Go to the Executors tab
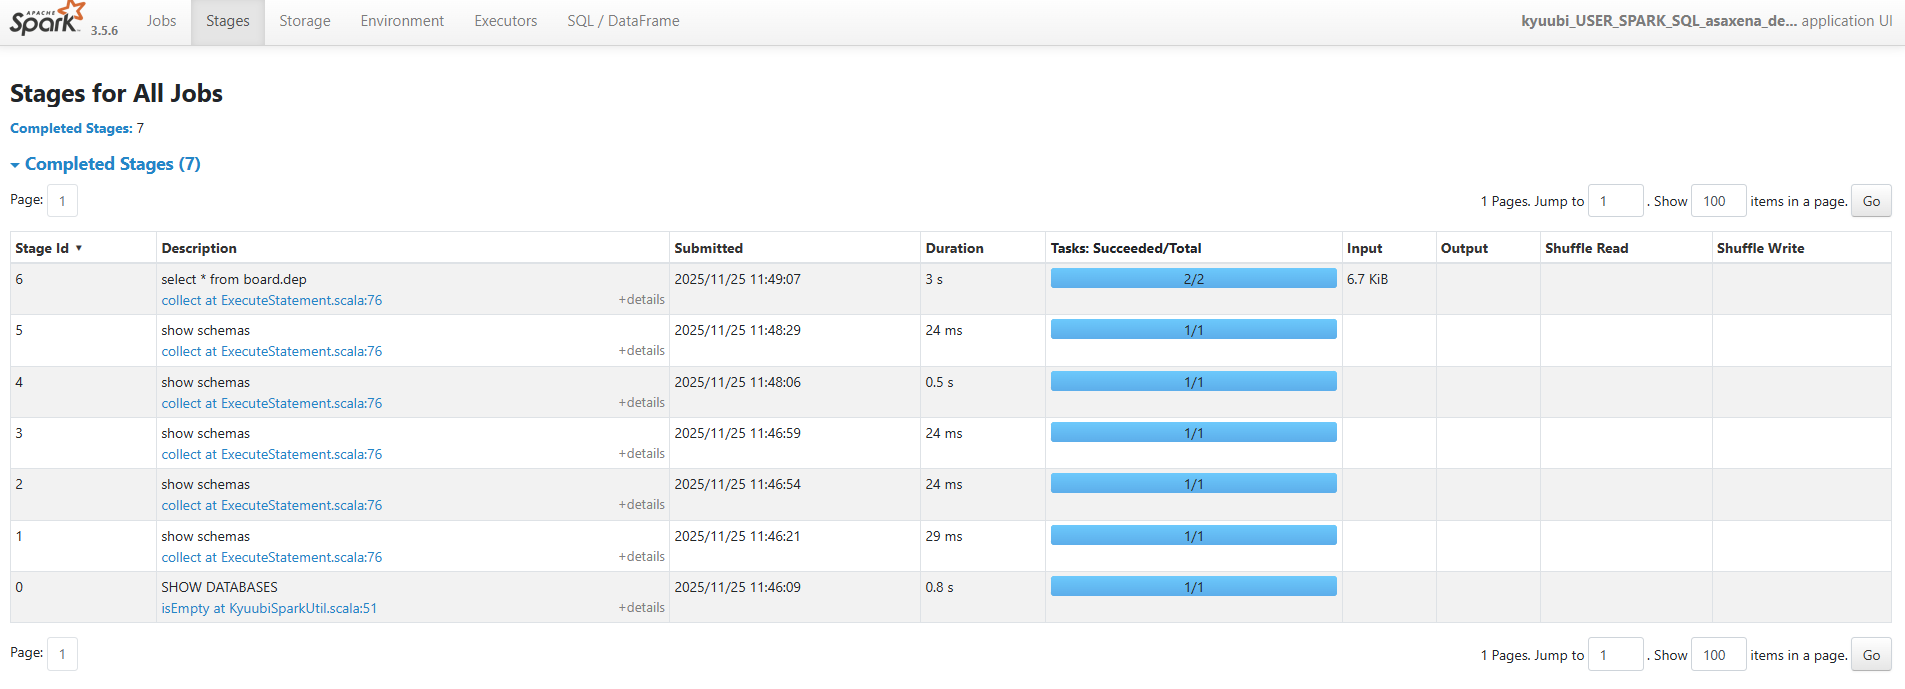Image resolution: width=1905 pixels, height=689 pixels. click(x=505, y=21)
